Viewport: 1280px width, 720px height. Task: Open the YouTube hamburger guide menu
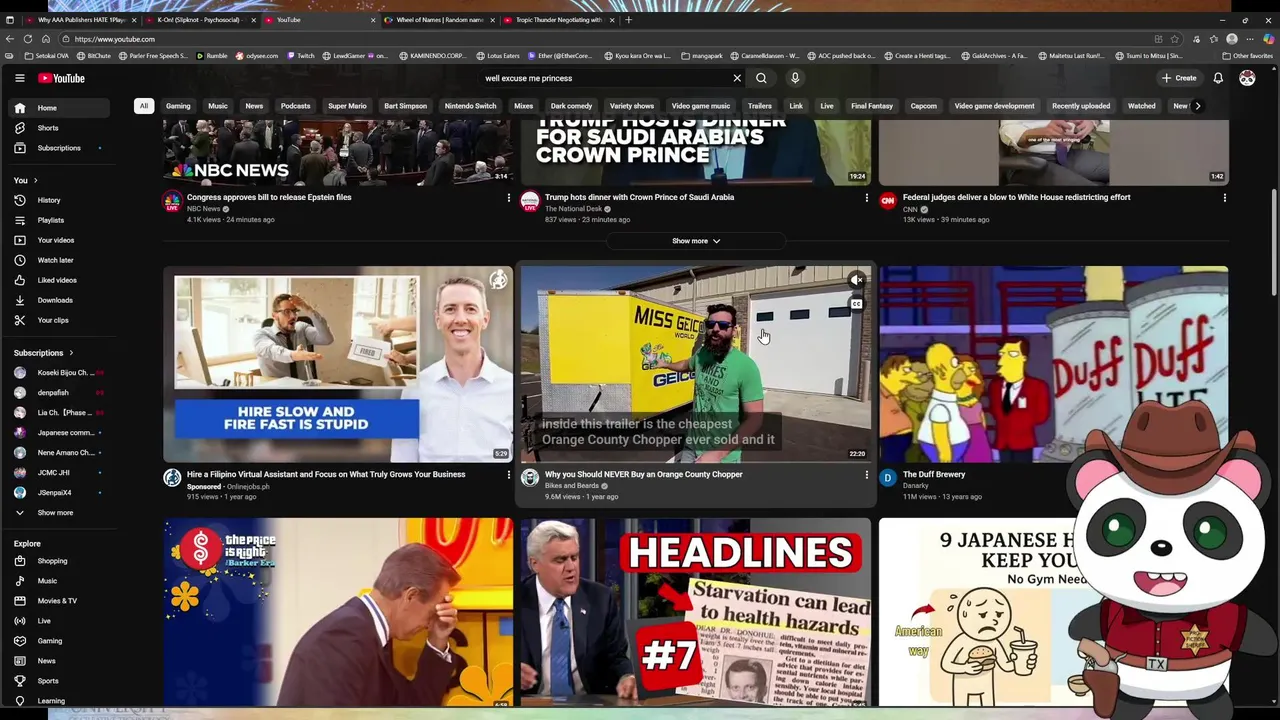click(x=19, y=78)
